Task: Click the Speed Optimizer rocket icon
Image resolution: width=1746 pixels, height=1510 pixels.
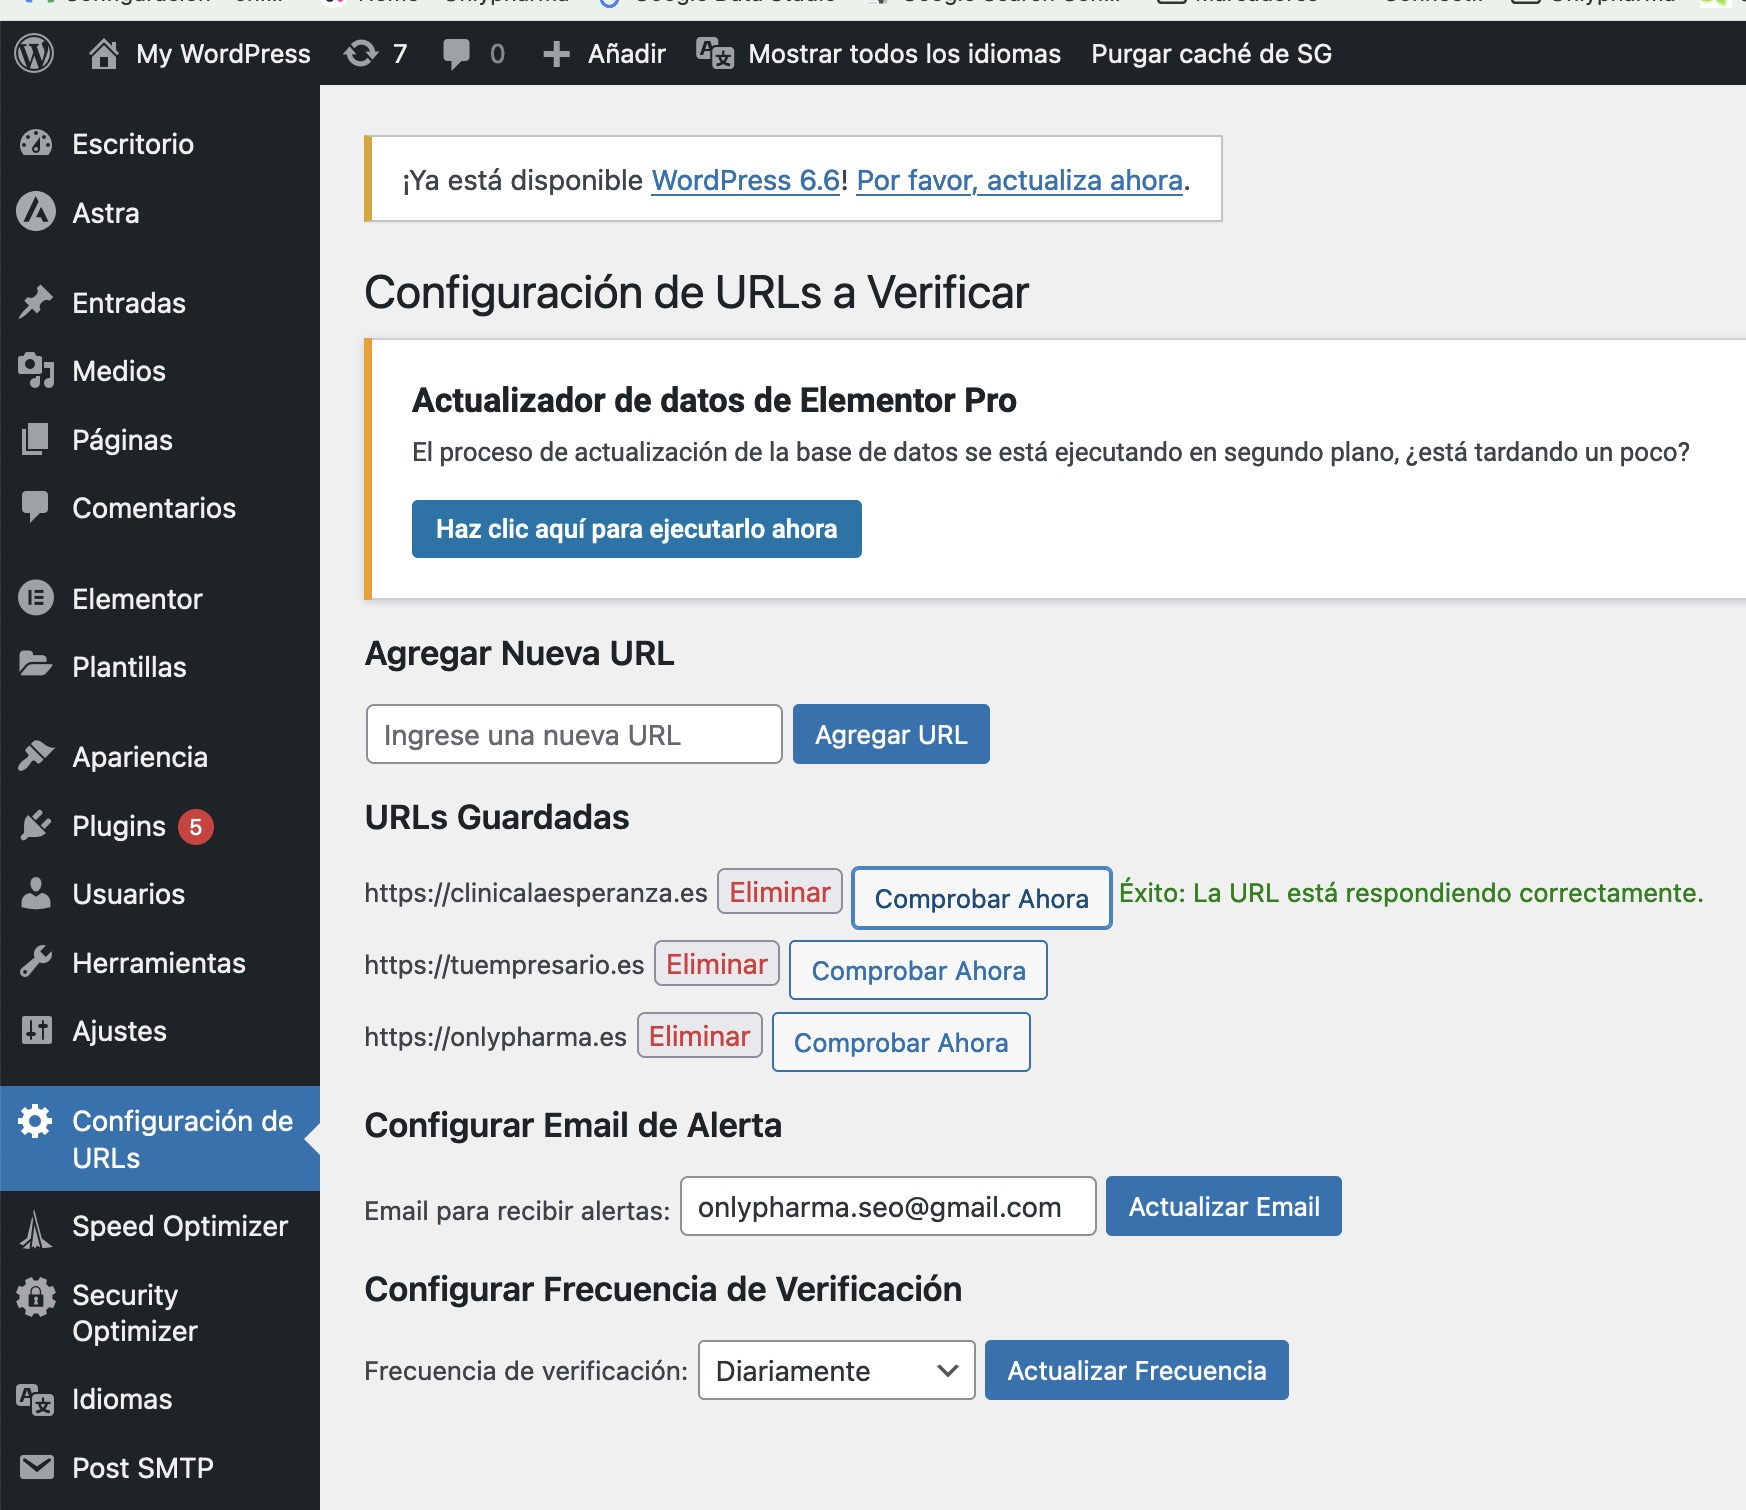Action: pos(36,1229)
